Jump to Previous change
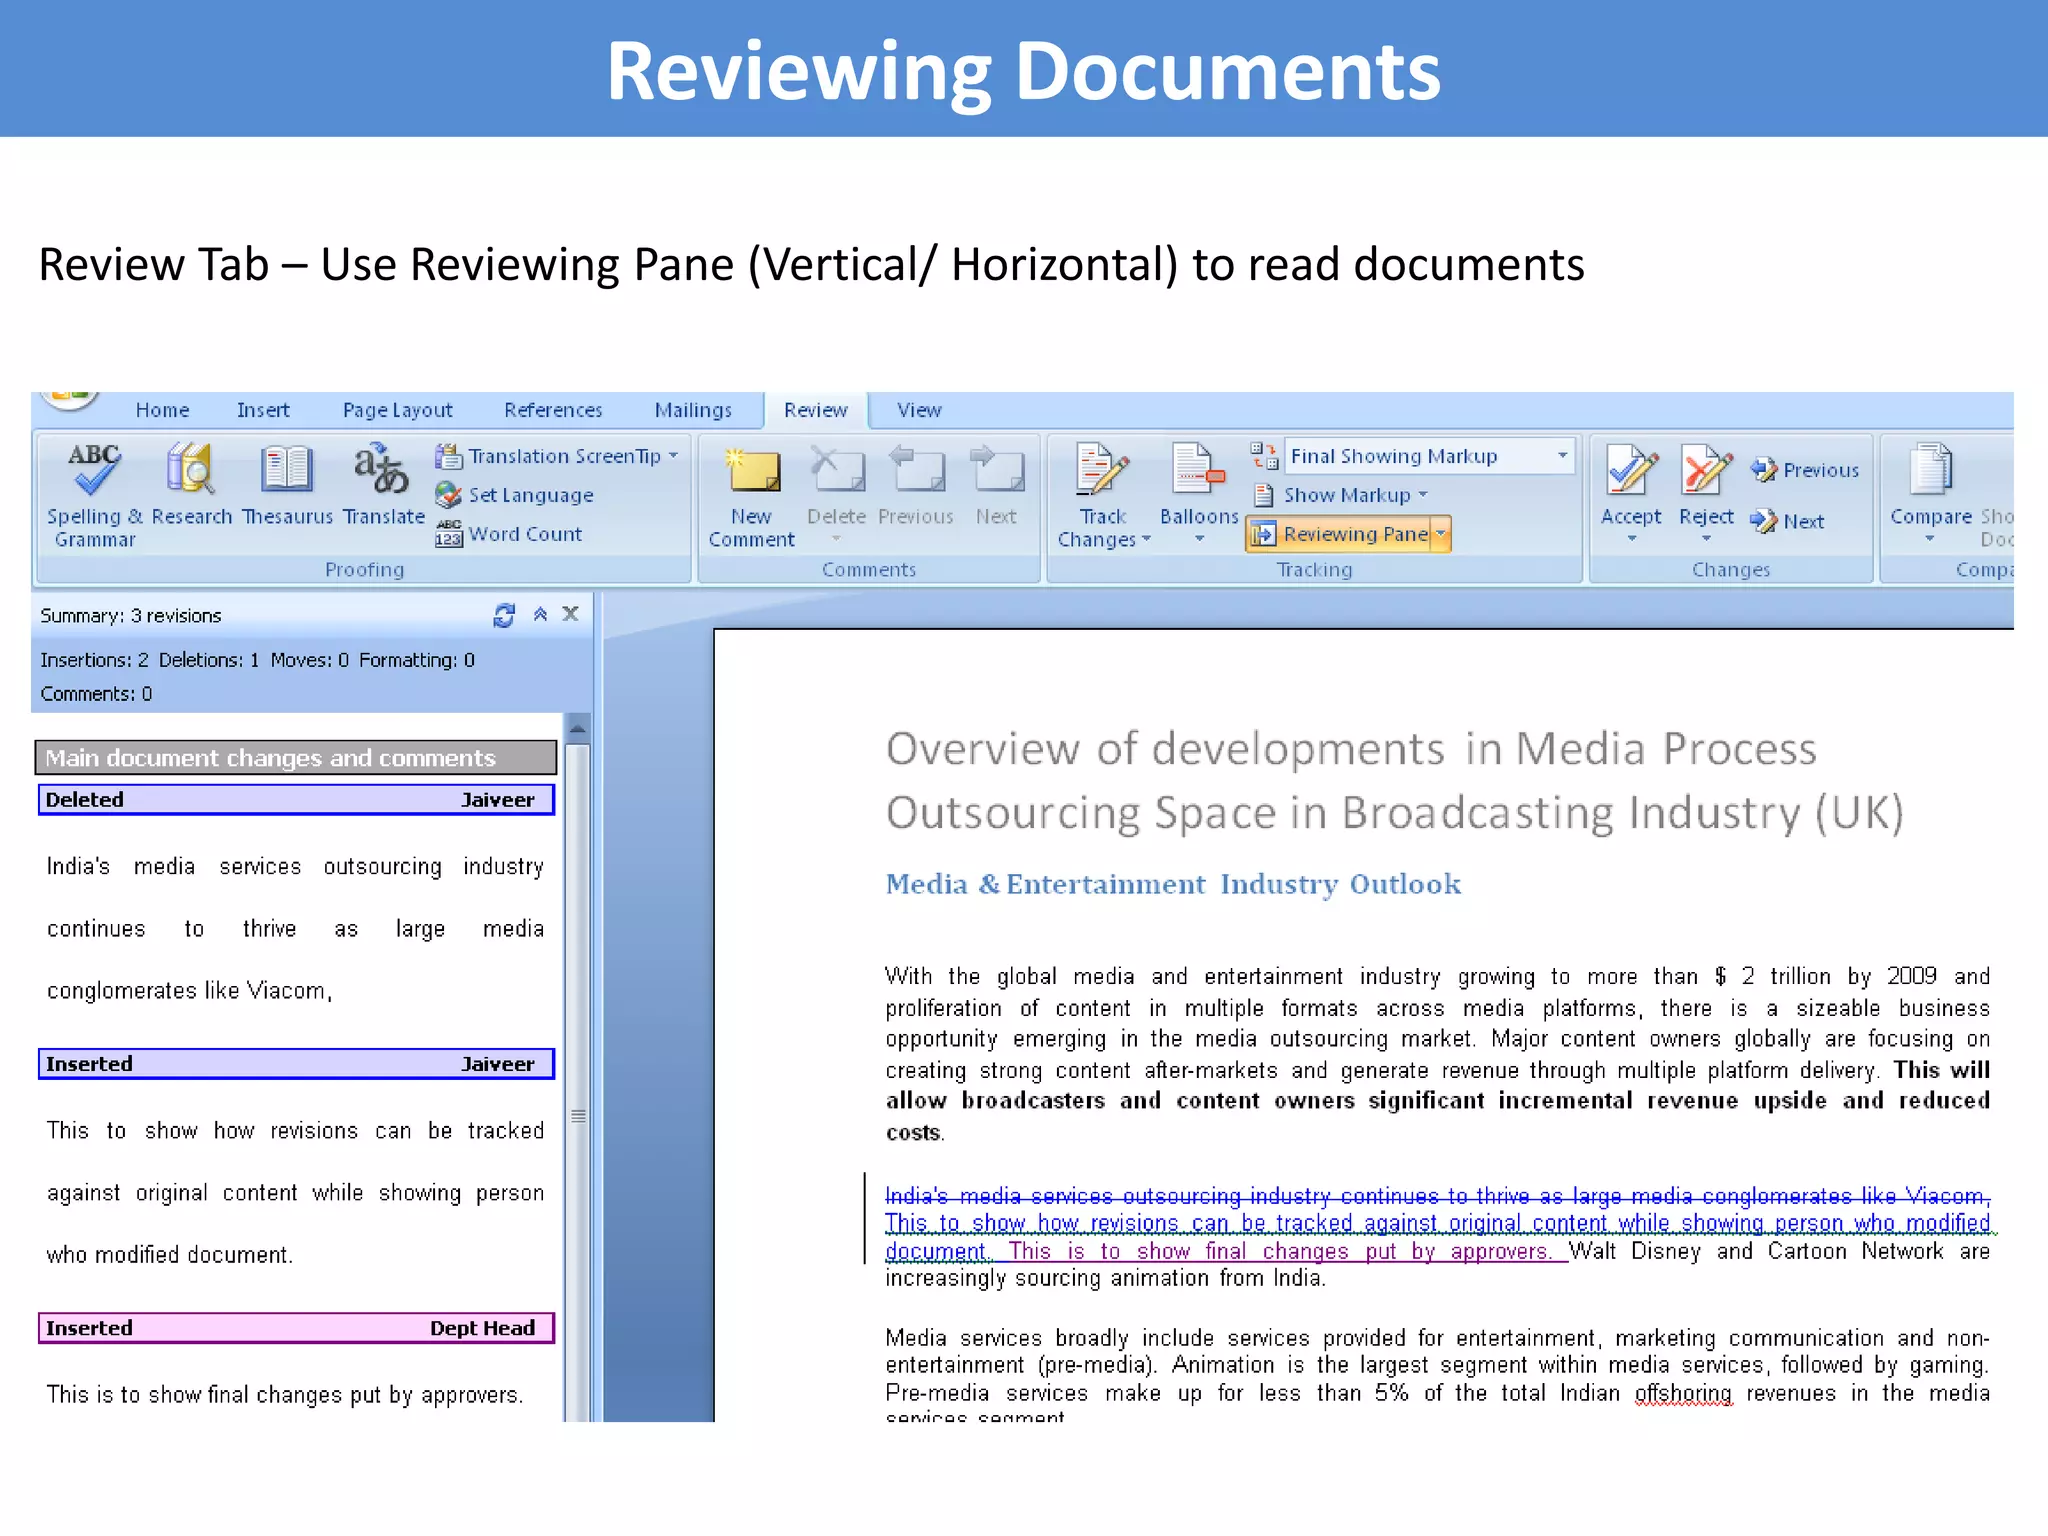The image size is (2048, 1536). click(x=1805, y=470)
